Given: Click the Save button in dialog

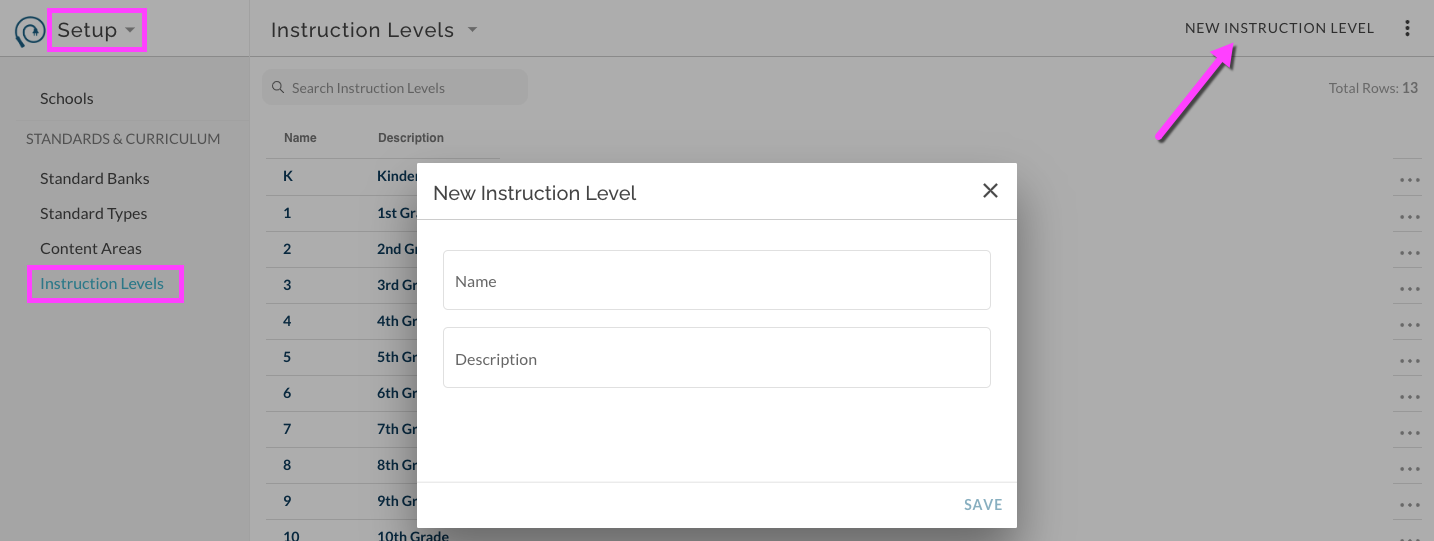Looking at the screenshot, I should coord(983,505).
